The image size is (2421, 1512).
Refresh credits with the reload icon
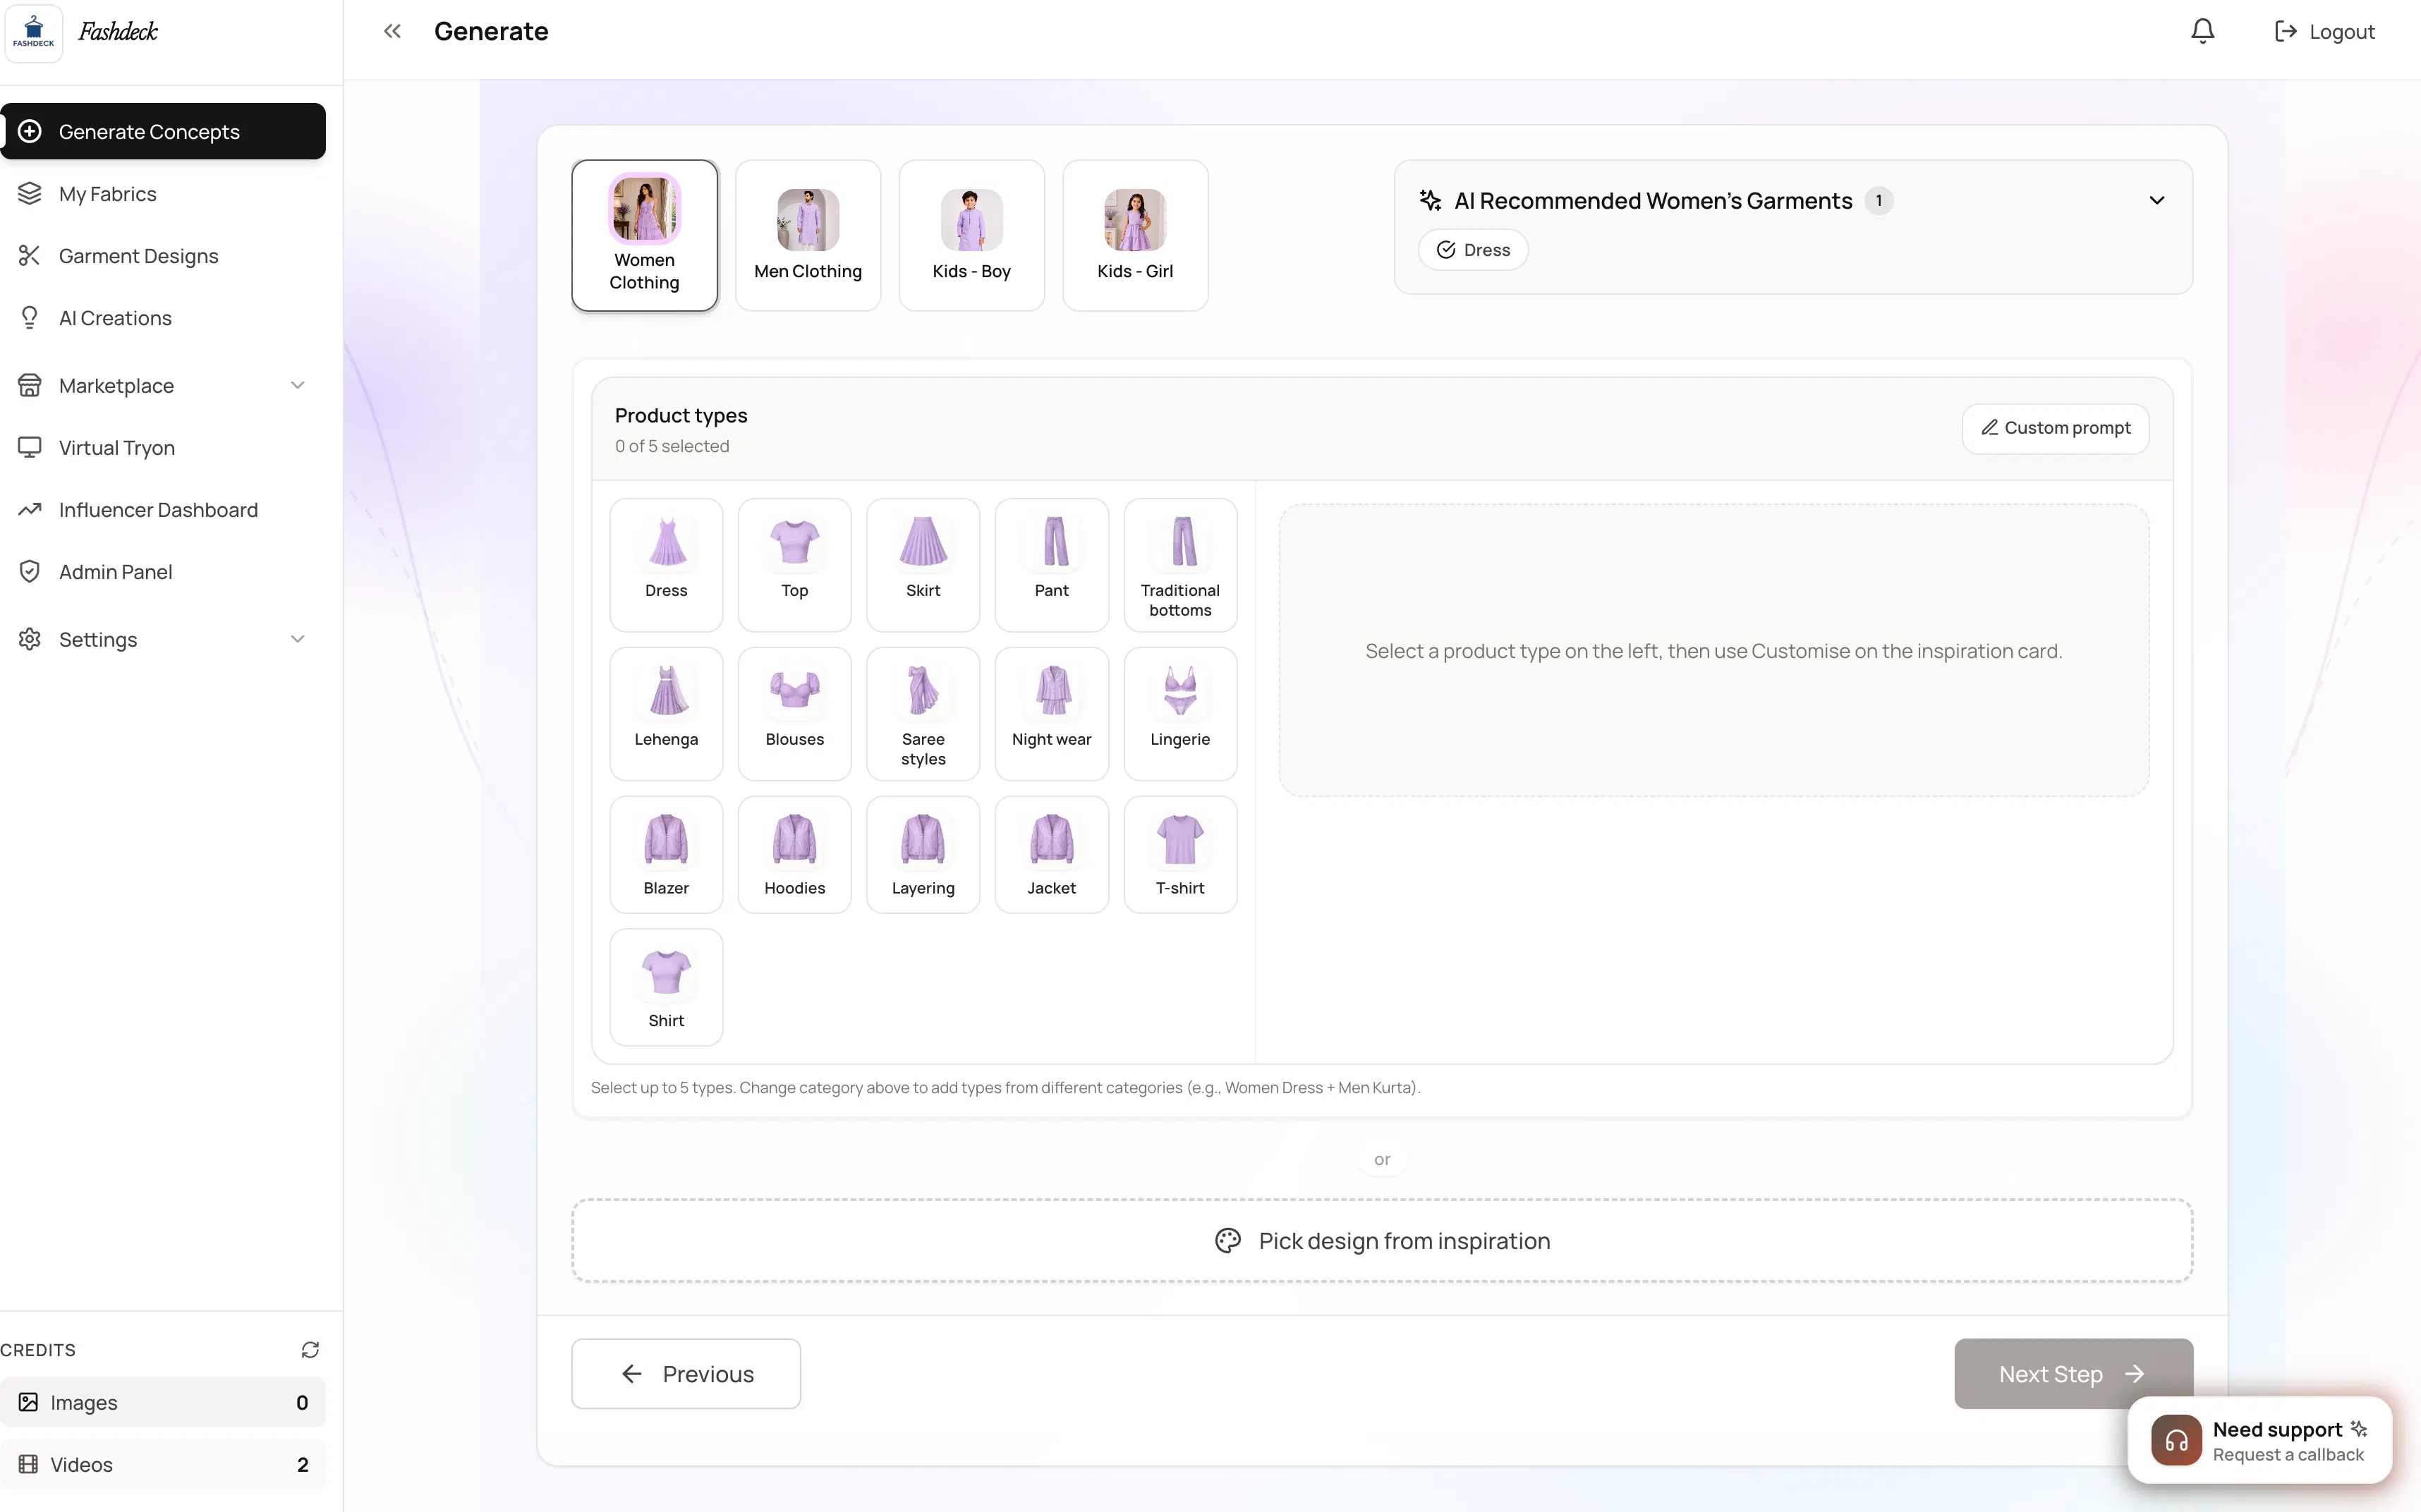(x=310, y=1350)
